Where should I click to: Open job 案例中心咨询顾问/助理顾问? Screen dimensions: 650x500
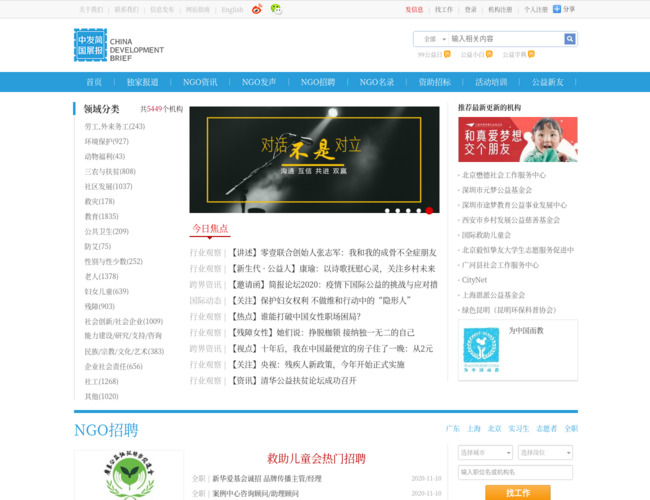[x=255, y=494]
